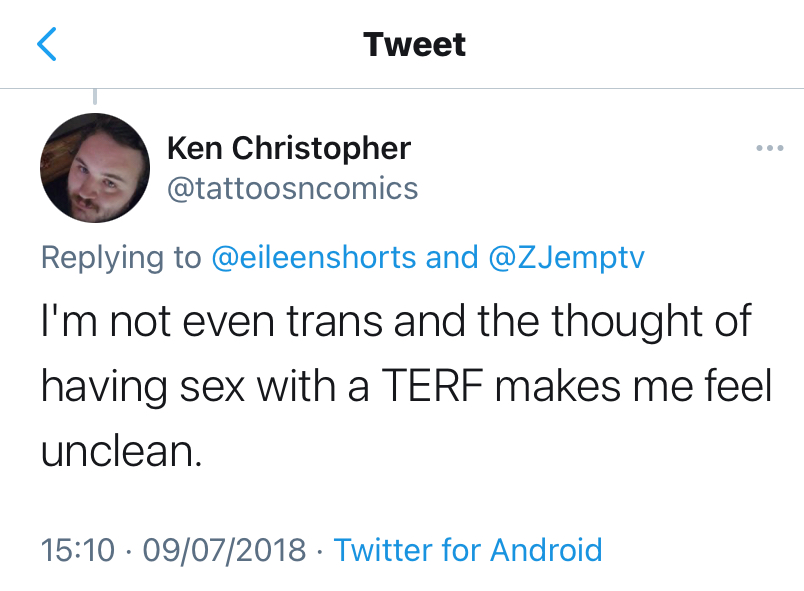The width and height of the screenshot is (804, 591).
Task: Click the 15:10 time stamp
Action: [x=78, y=549]
